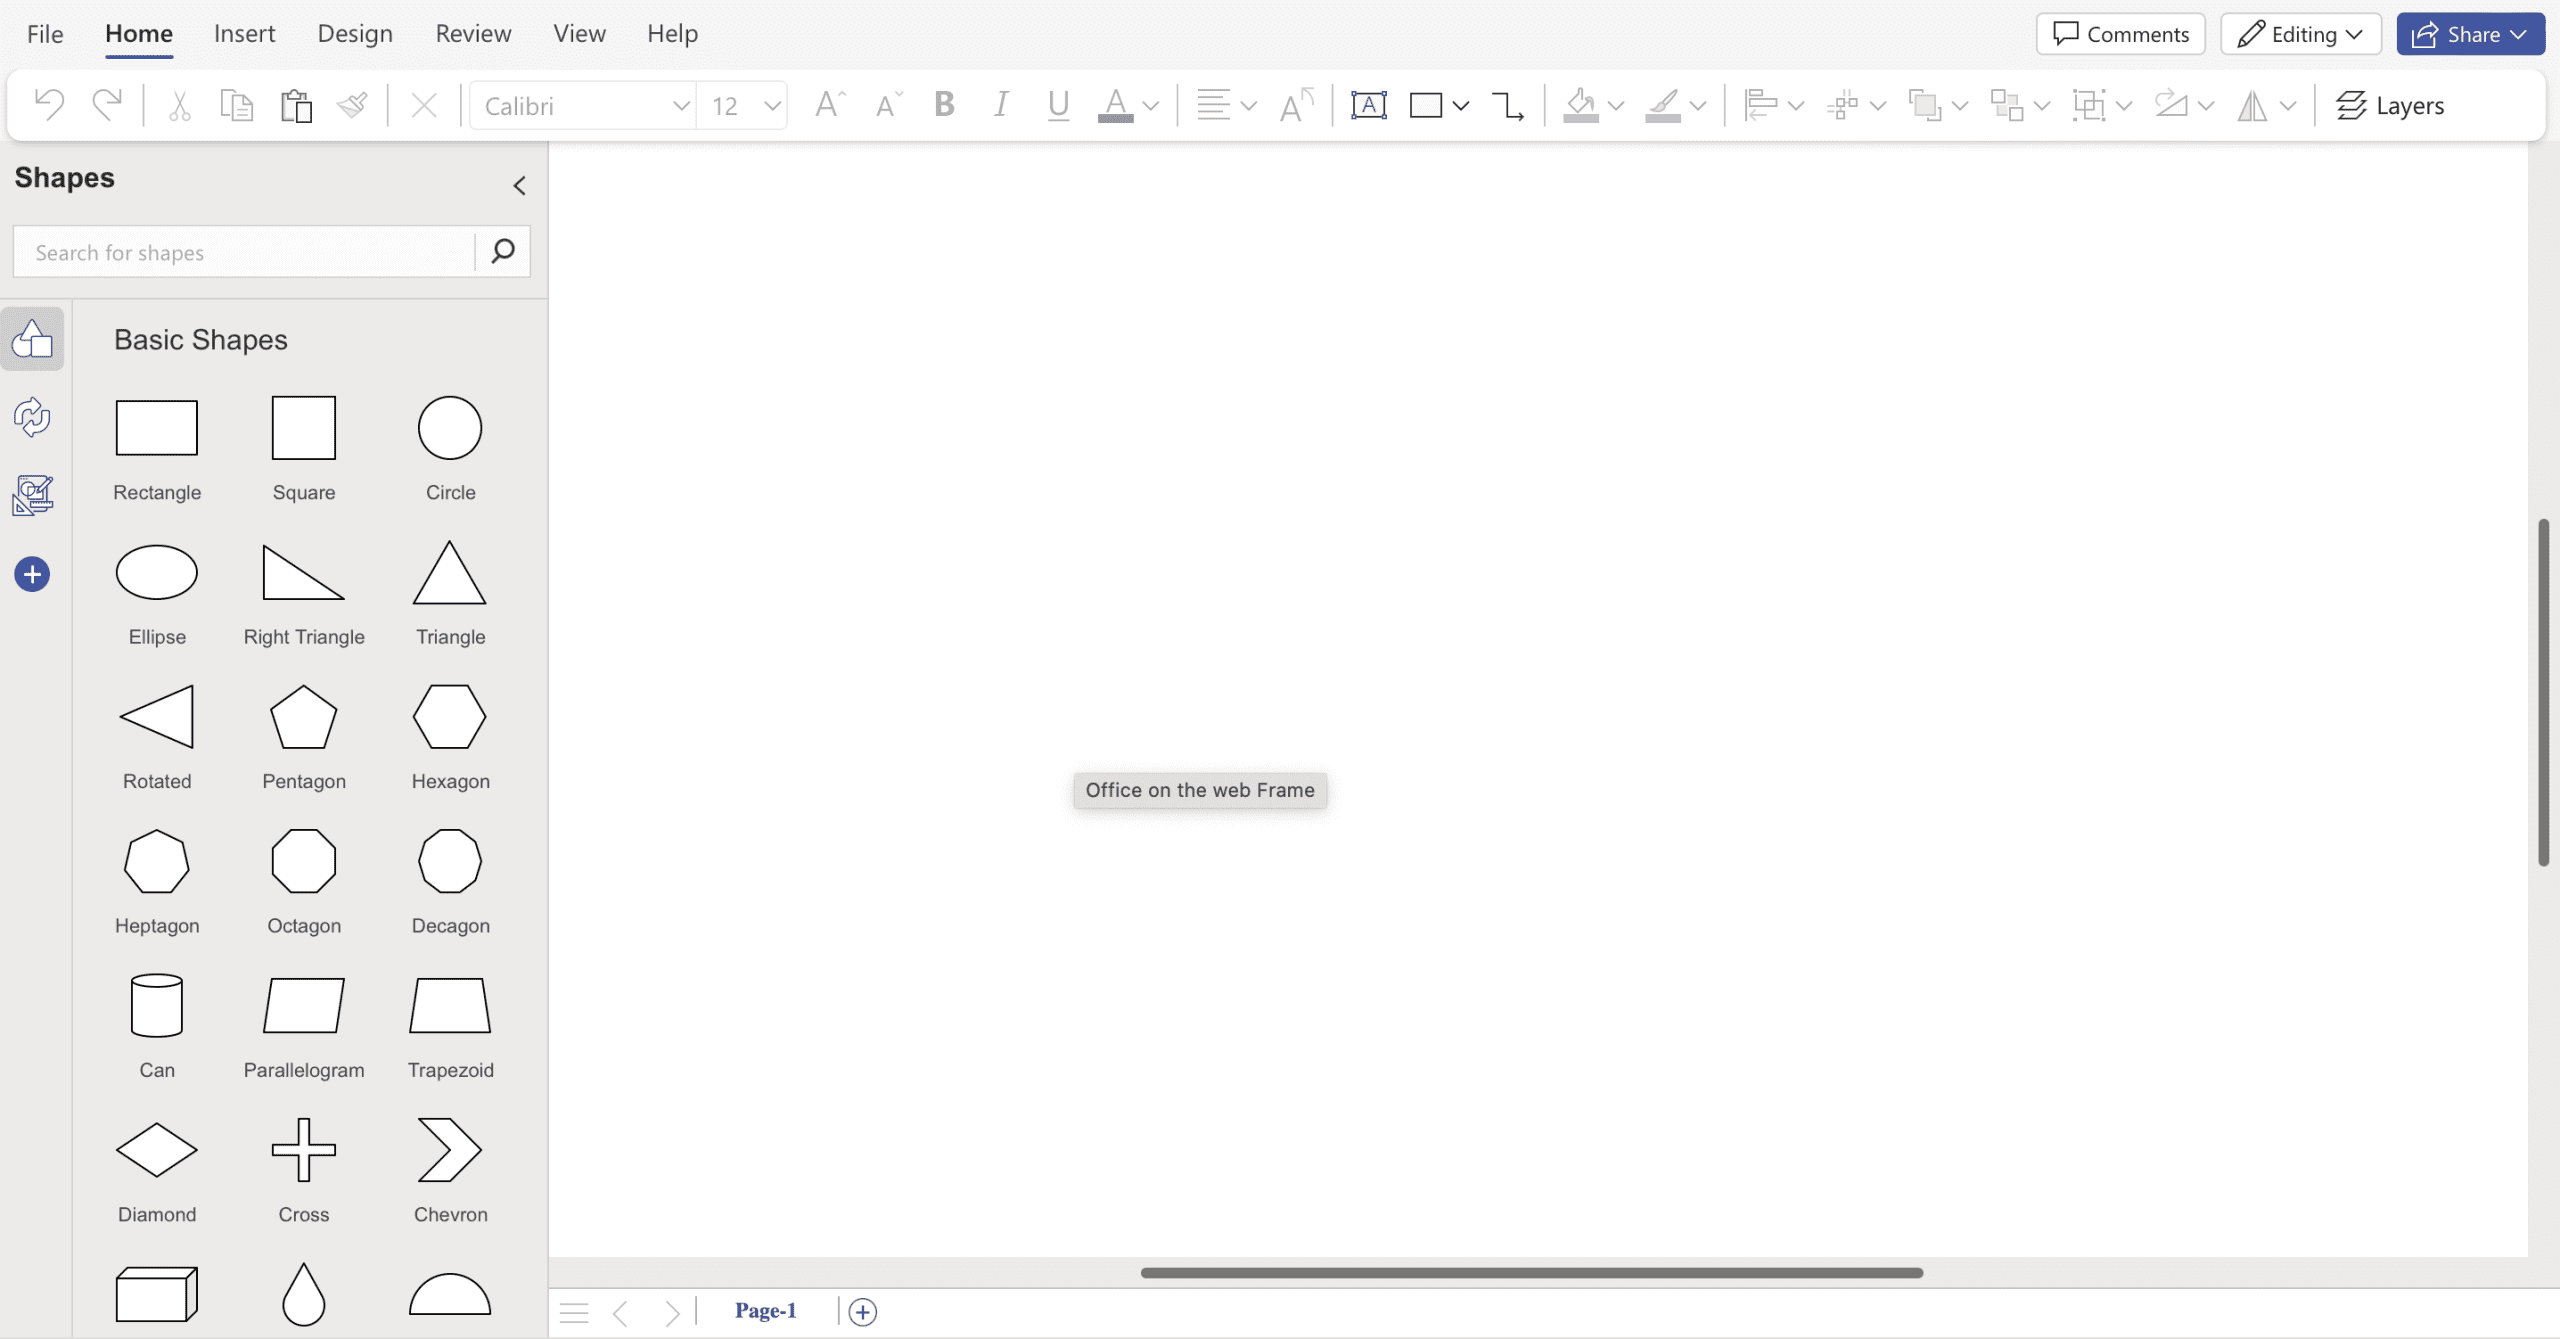Click the Comments button
This screenshot has width=2560, height=1339.
[2120, 34]
